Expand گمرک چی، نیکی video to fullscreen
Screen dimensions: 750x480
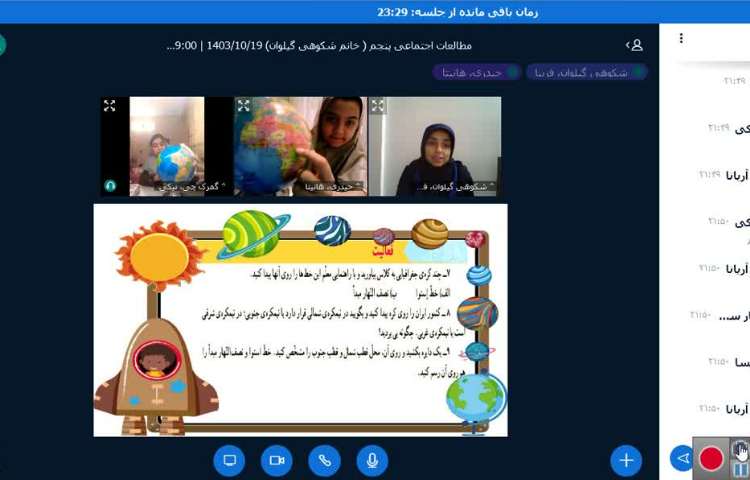[x=110, y=106]
